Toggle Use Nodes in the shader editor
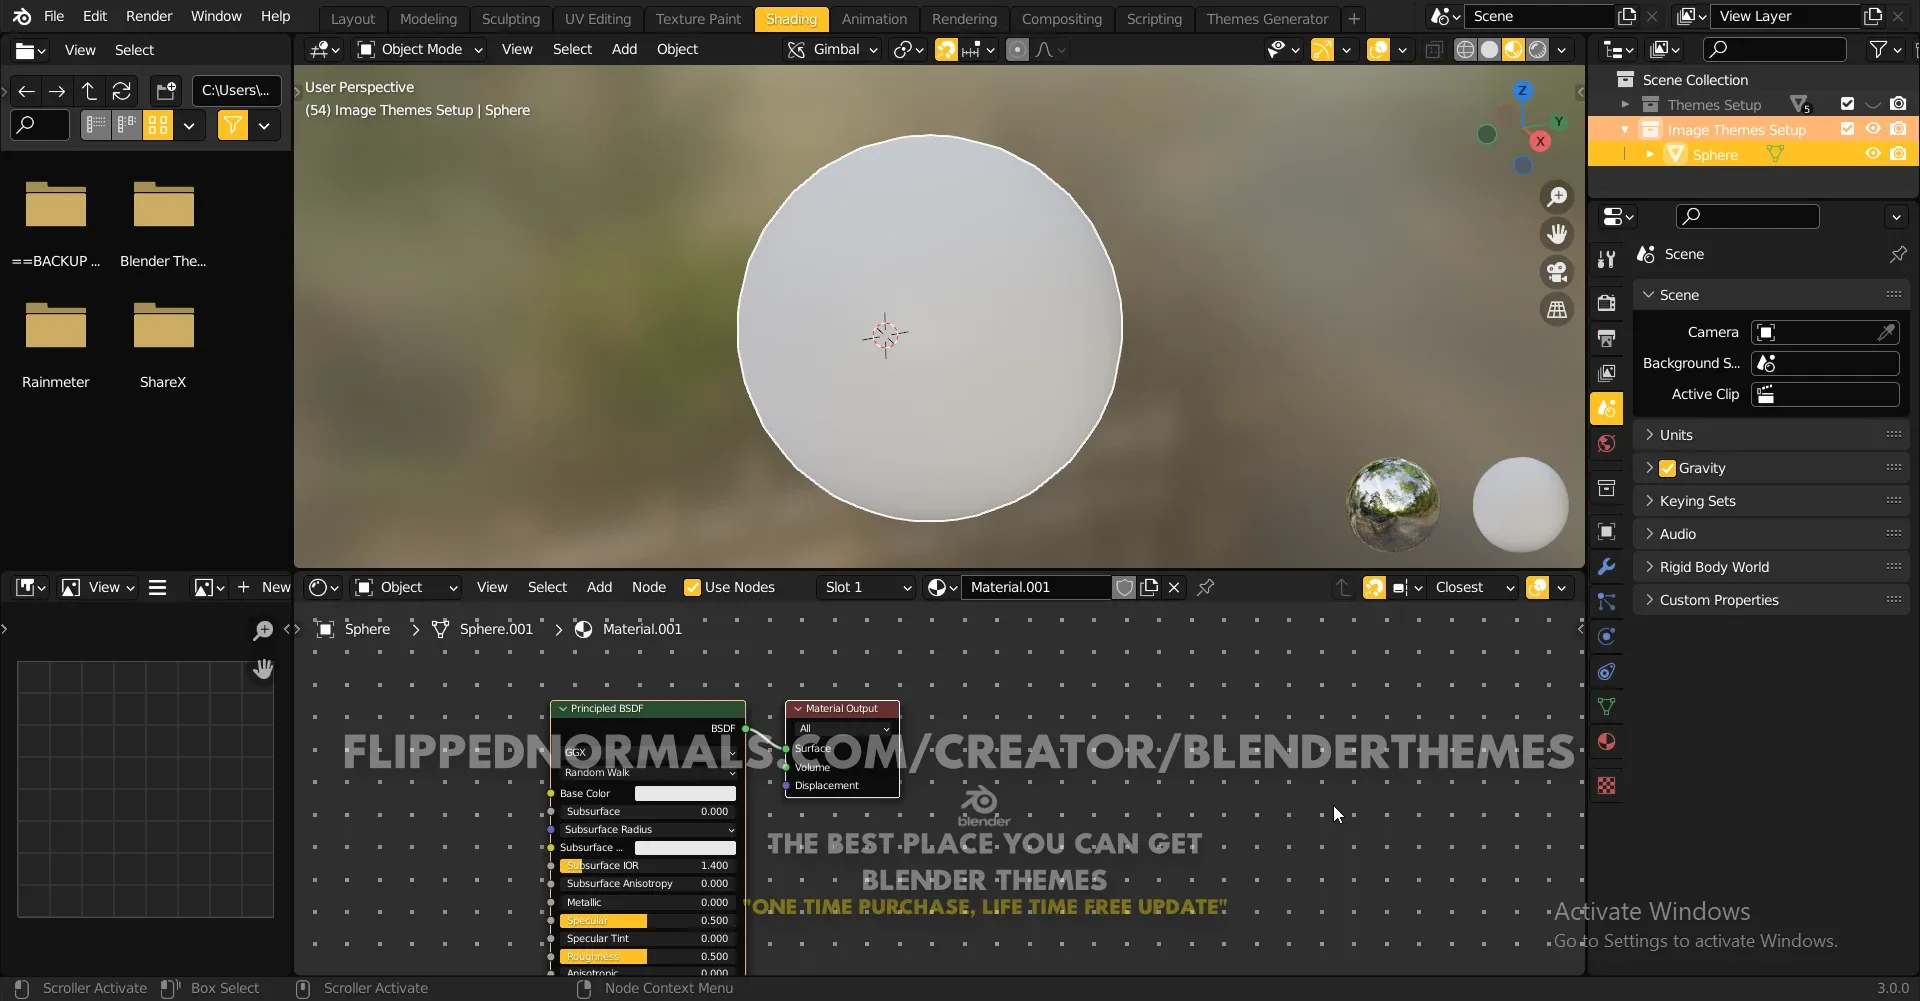Image resolution: width=1920 pixels, height=1001 pixels. 694,587
